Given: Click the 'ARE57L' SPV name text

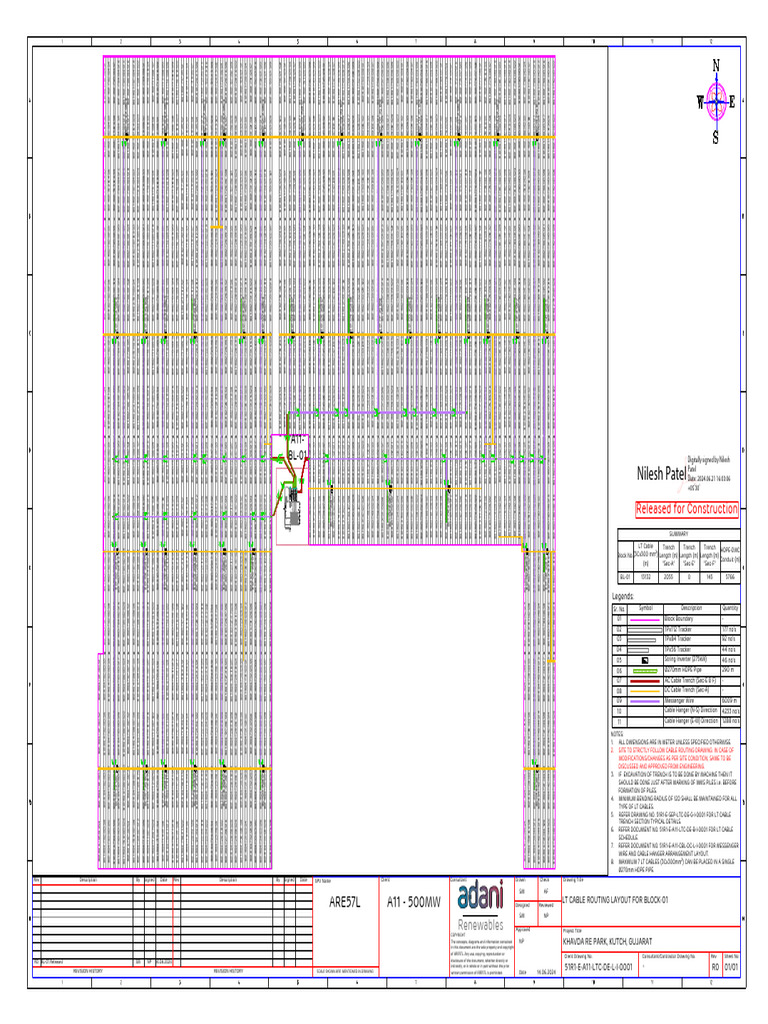Looking at the screenshot, I should tap(344, 903).
